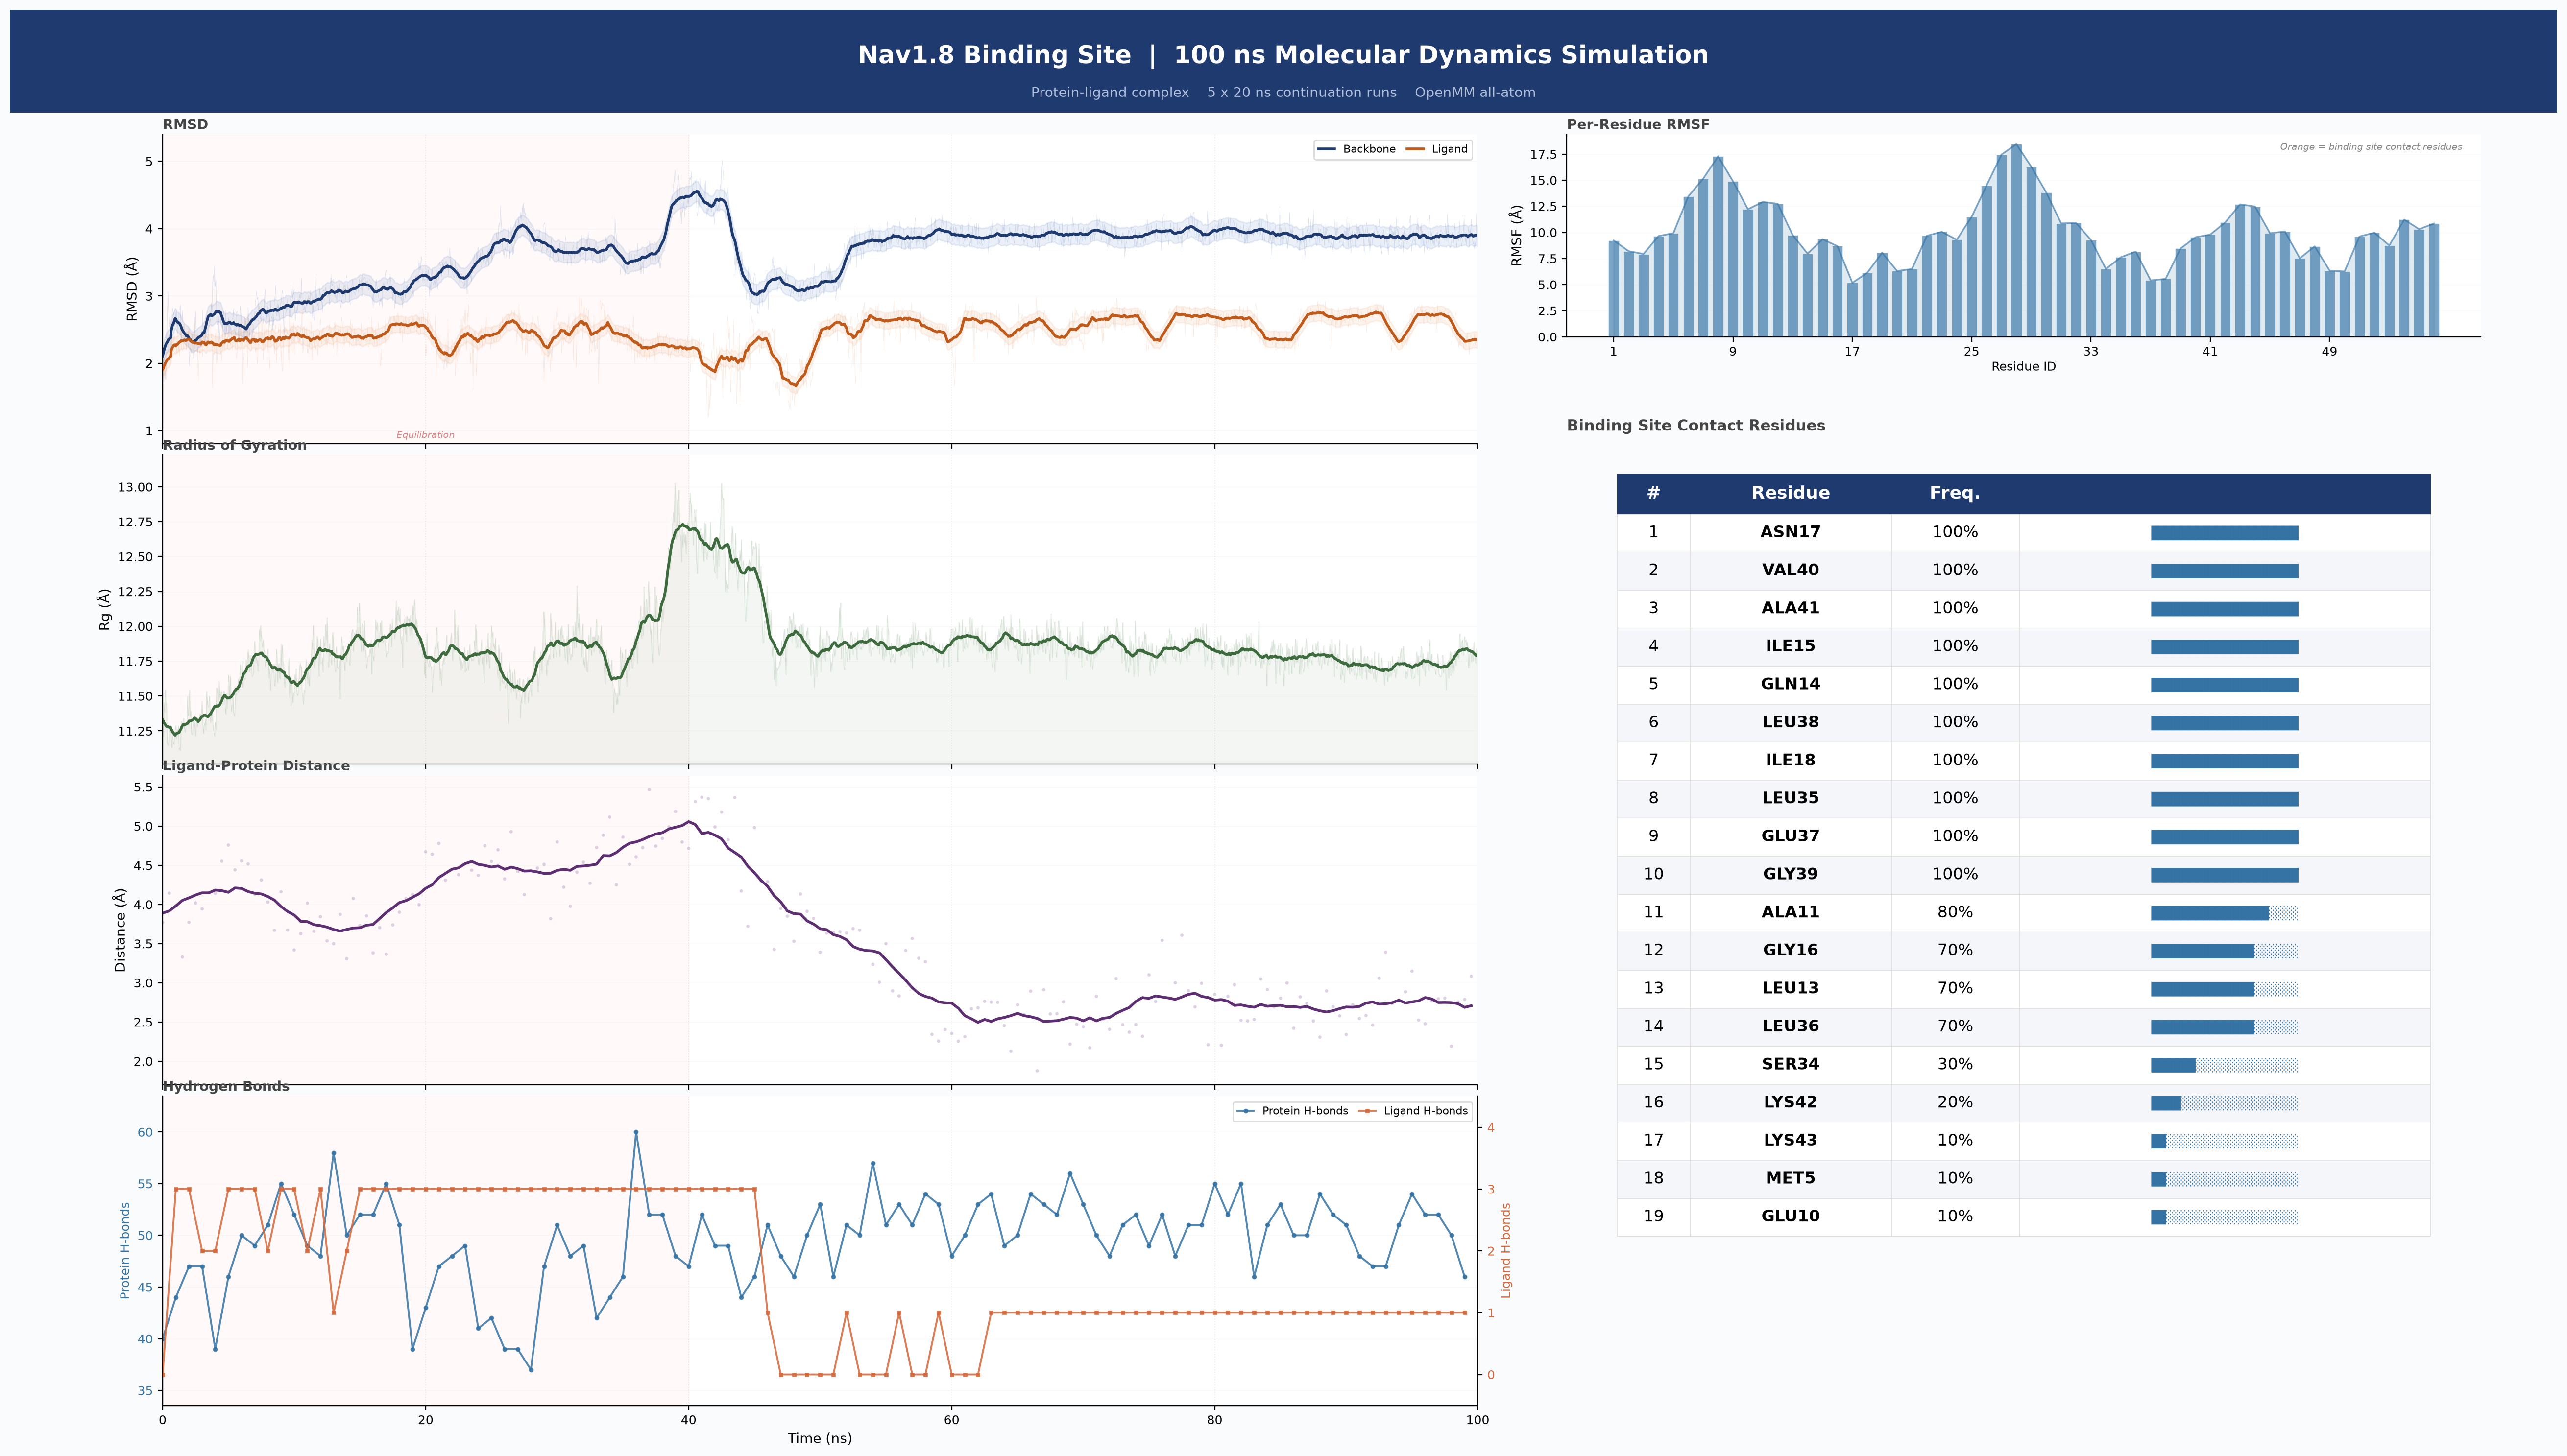This screenshot has height=1456, width=2567.
Task: Click the Ligand H-bonds legend entry
Action: tap(1413, 1111)
